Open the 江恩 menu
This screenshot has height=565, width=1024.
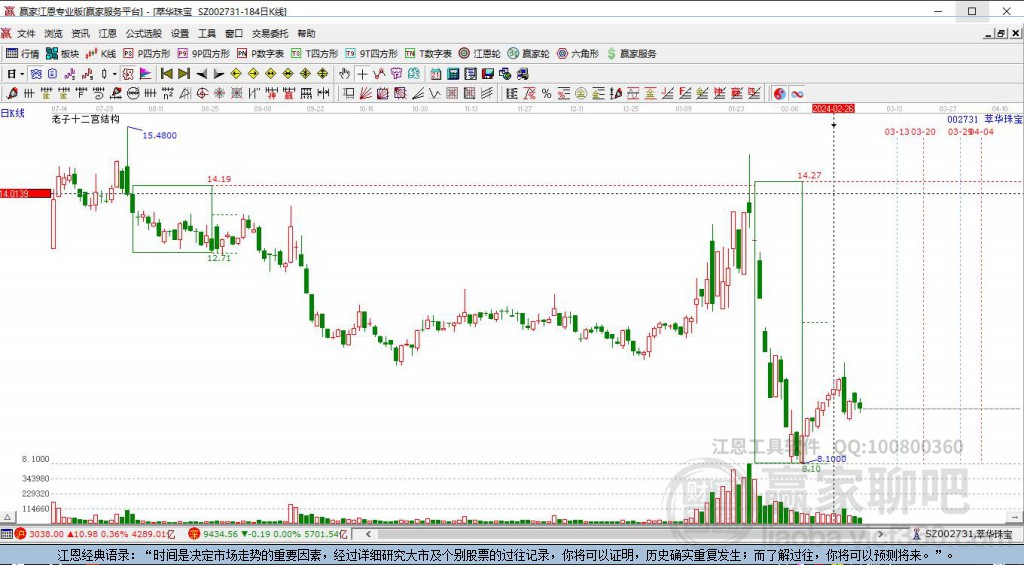tap(107, 33)
